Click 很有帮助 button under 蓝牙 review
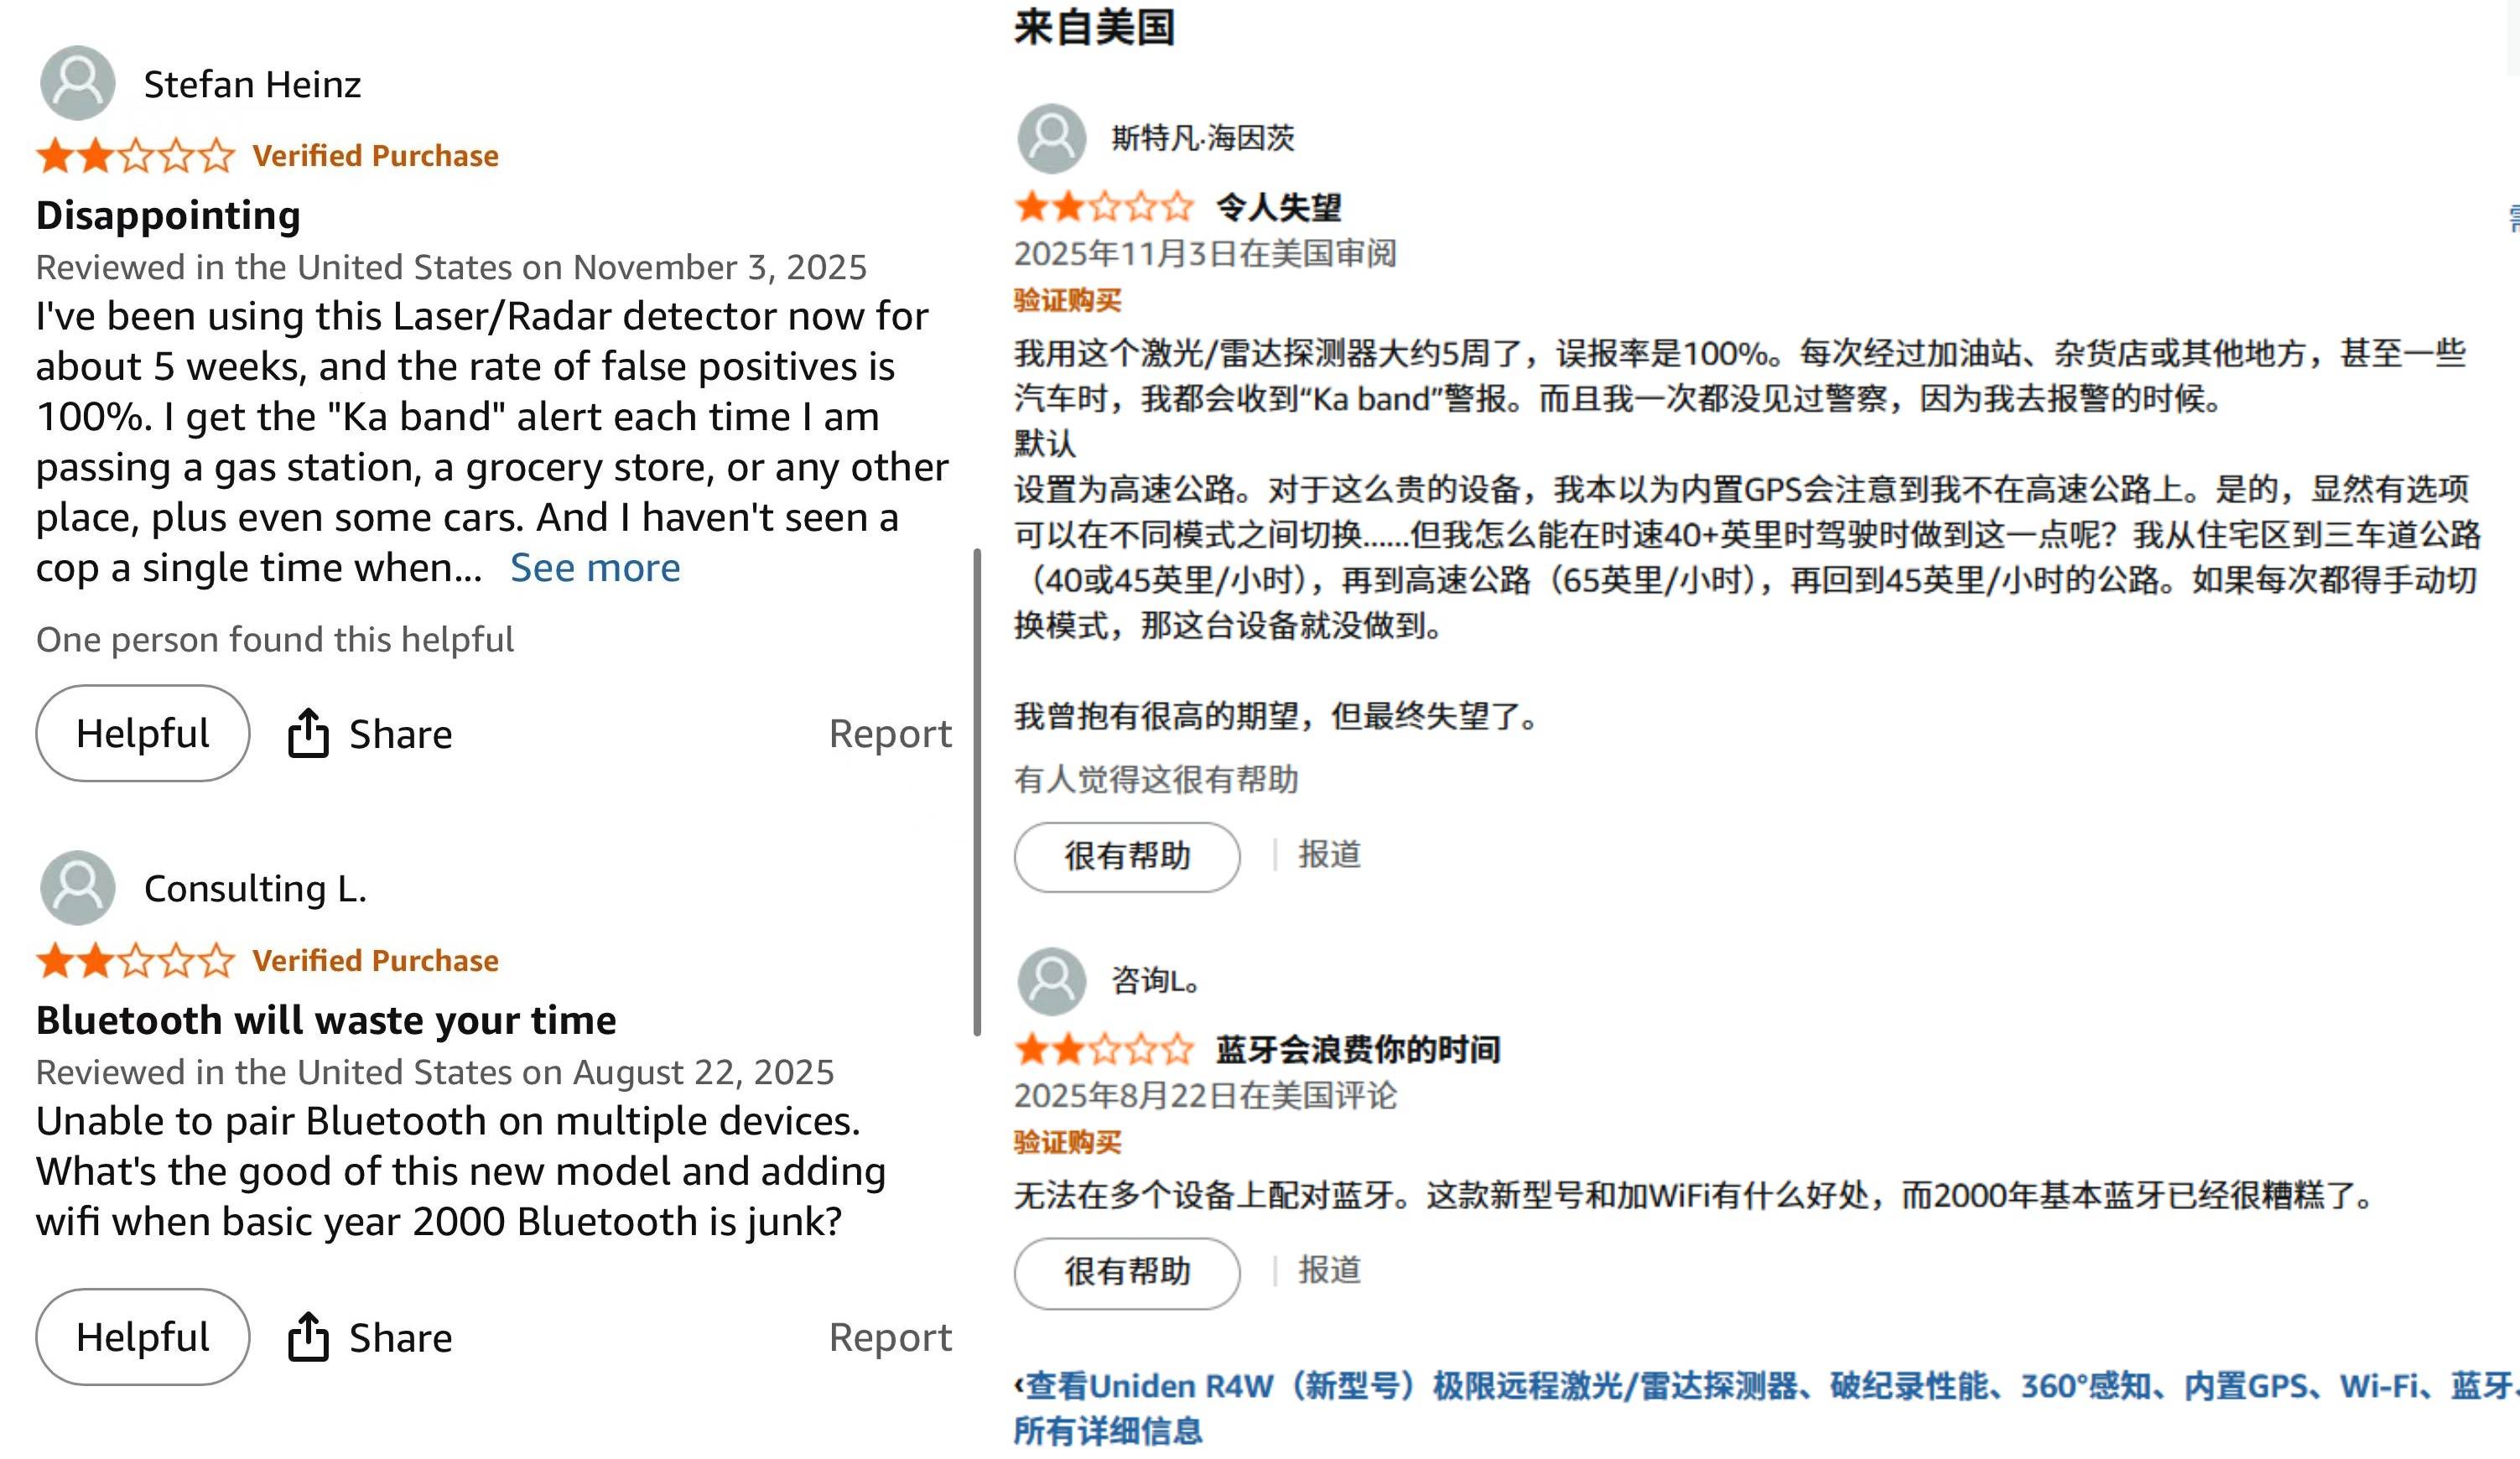Screen dimensions: 2520x1459 click(1127, 1272)
